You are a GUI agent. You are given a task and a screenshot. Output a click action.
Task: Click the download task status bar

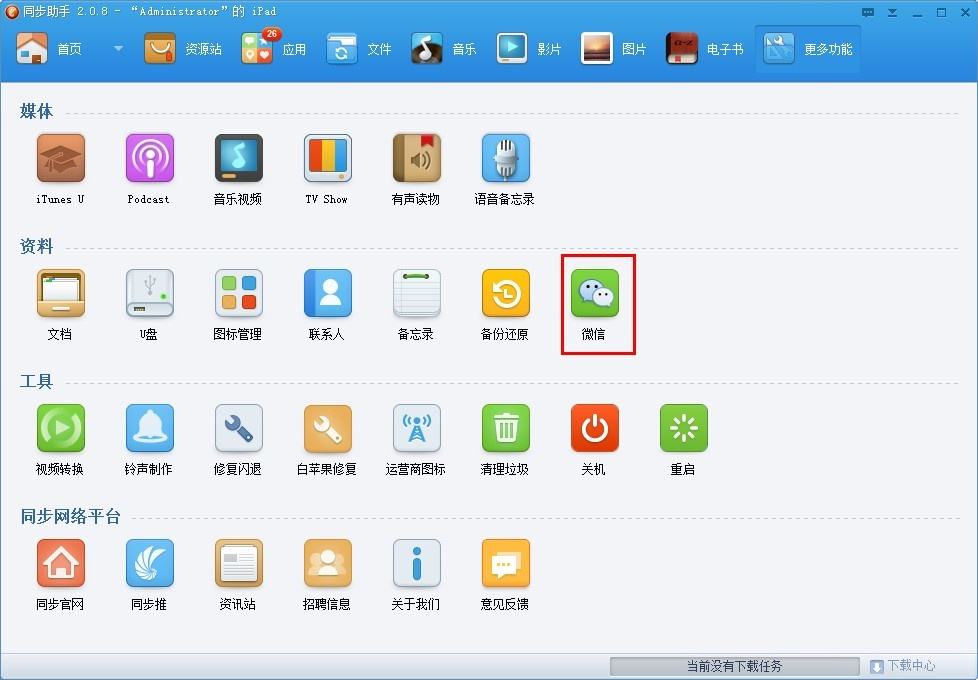734,666
